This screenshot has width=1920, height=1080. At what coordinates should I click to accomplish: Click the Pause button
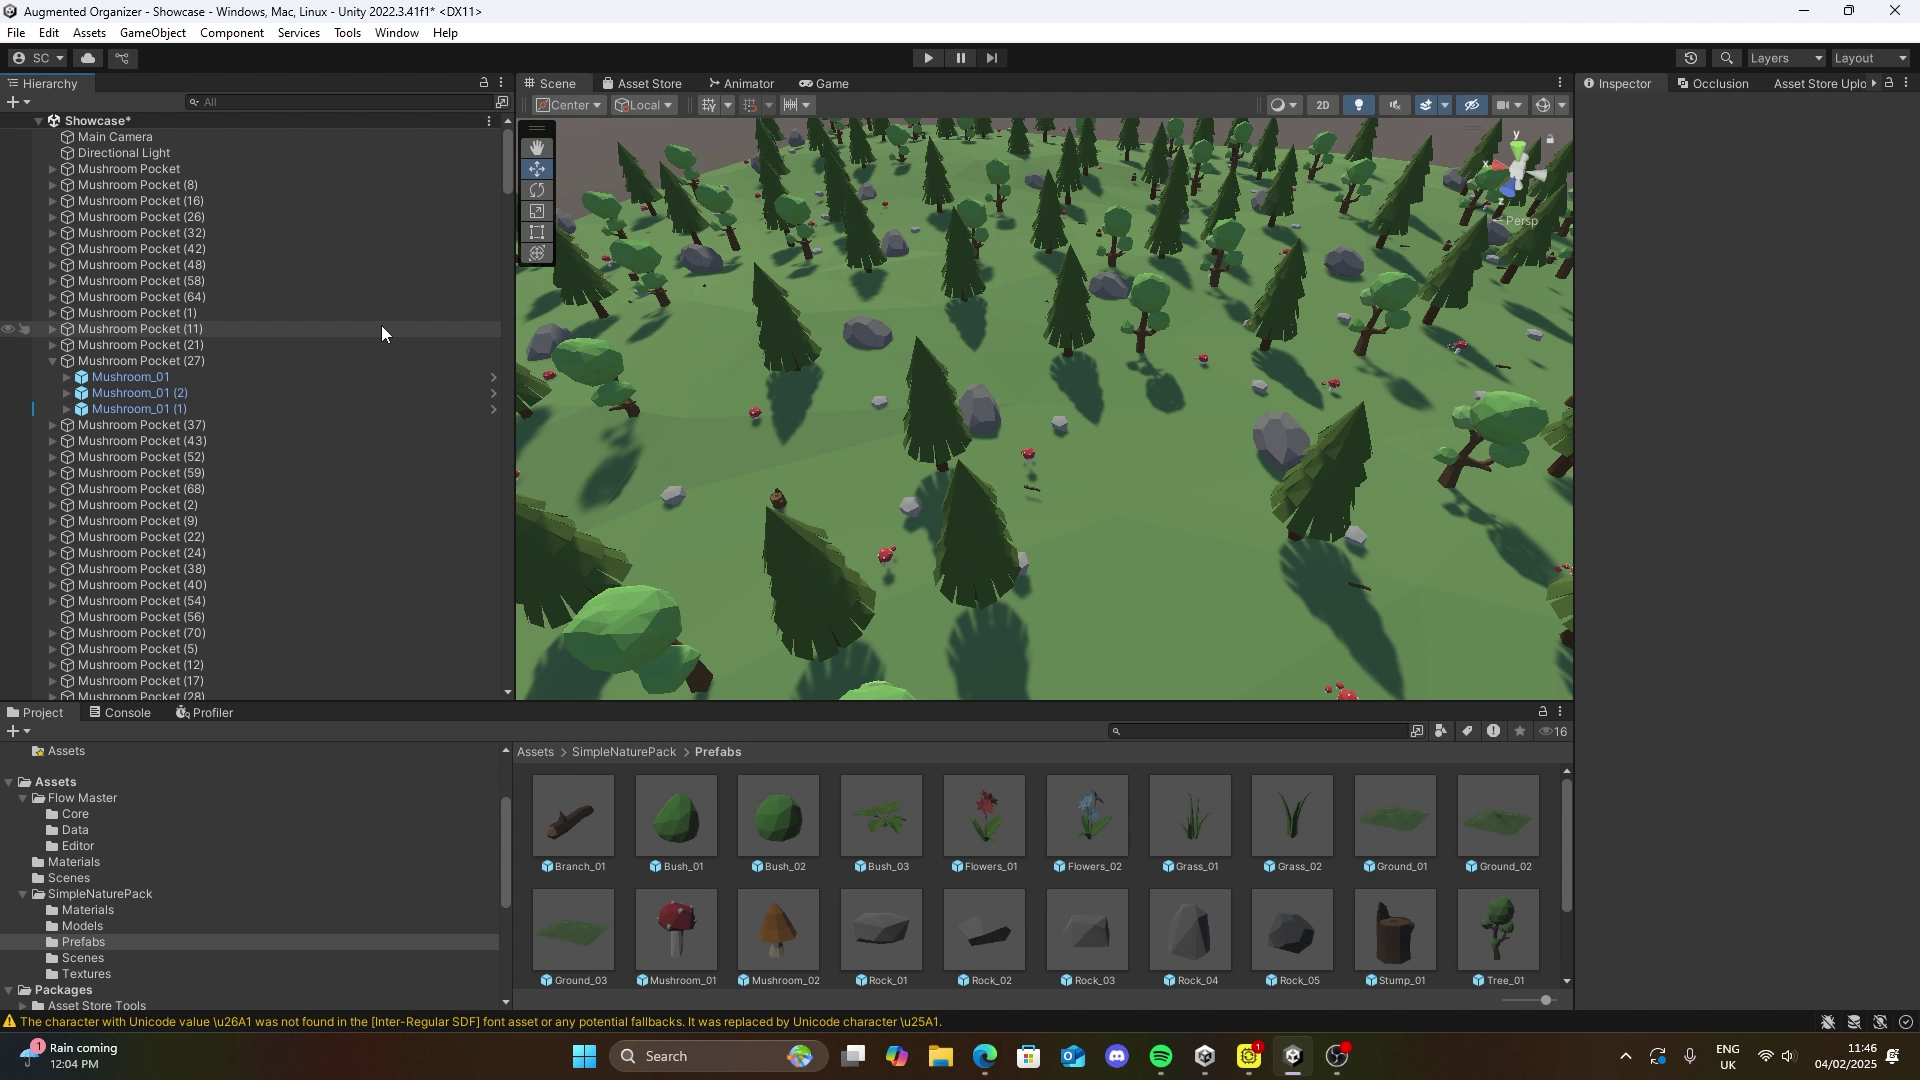pos(961,58)
